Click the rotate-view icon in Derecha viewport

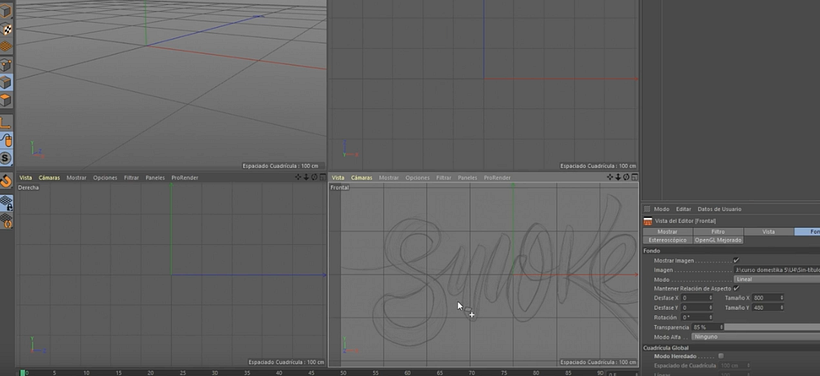[x=314, y=177]
